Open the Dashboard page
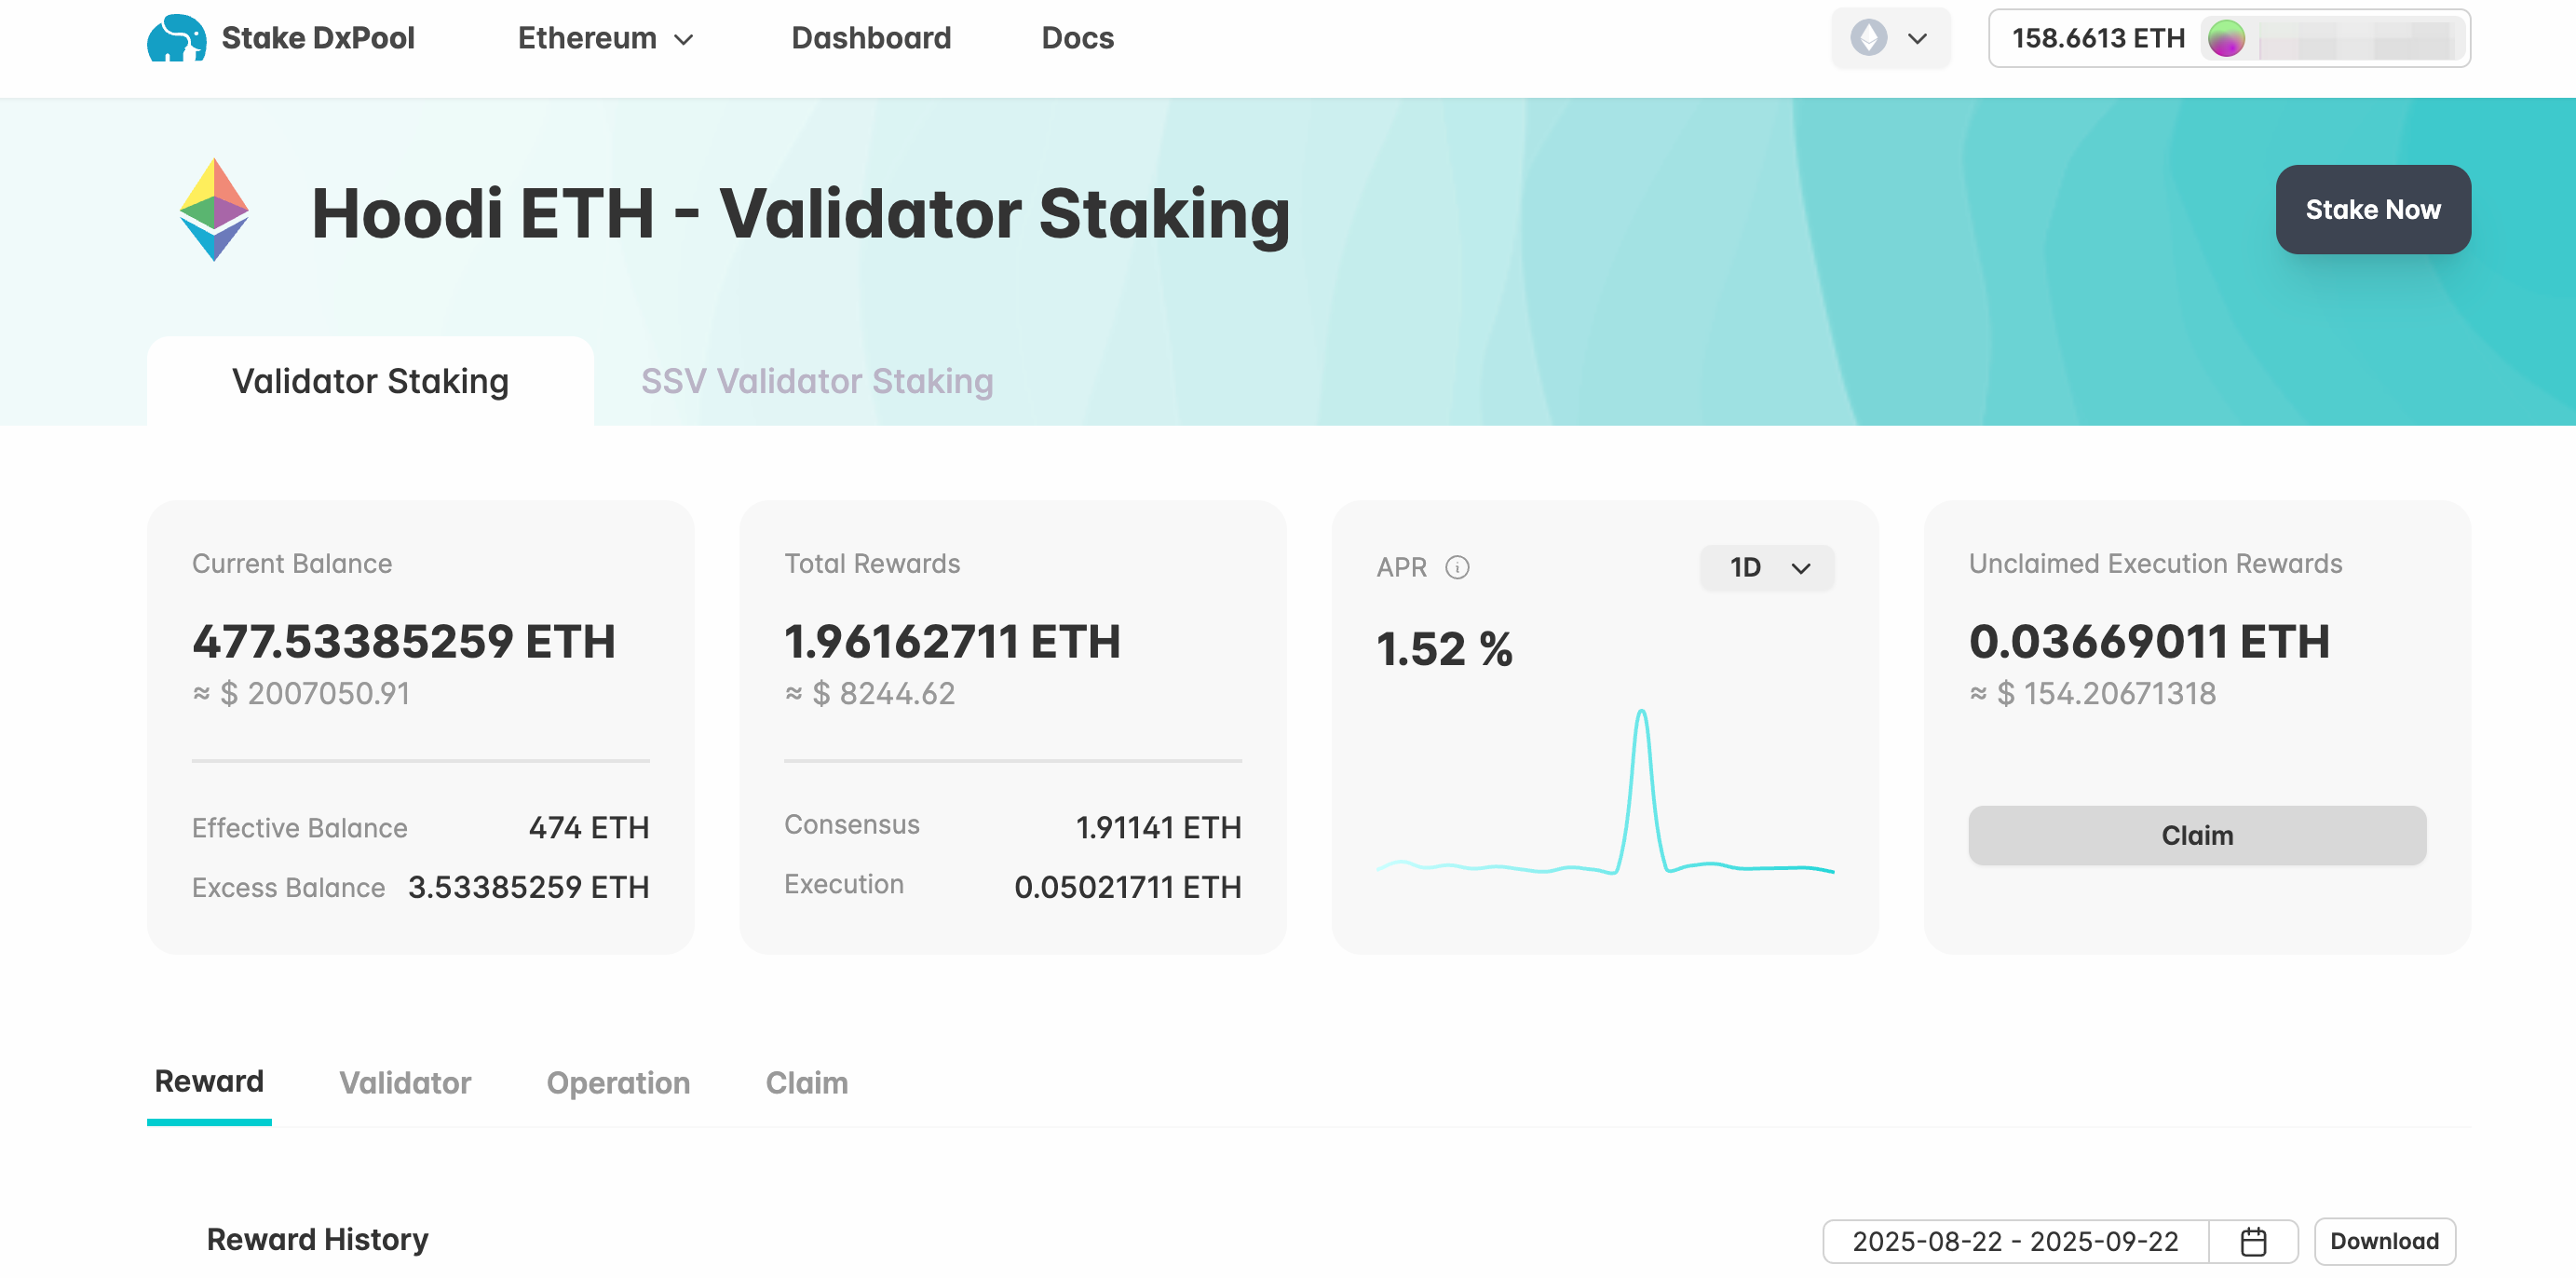The height and width of the screenshot is (1278, 2576). coord(870,38)
